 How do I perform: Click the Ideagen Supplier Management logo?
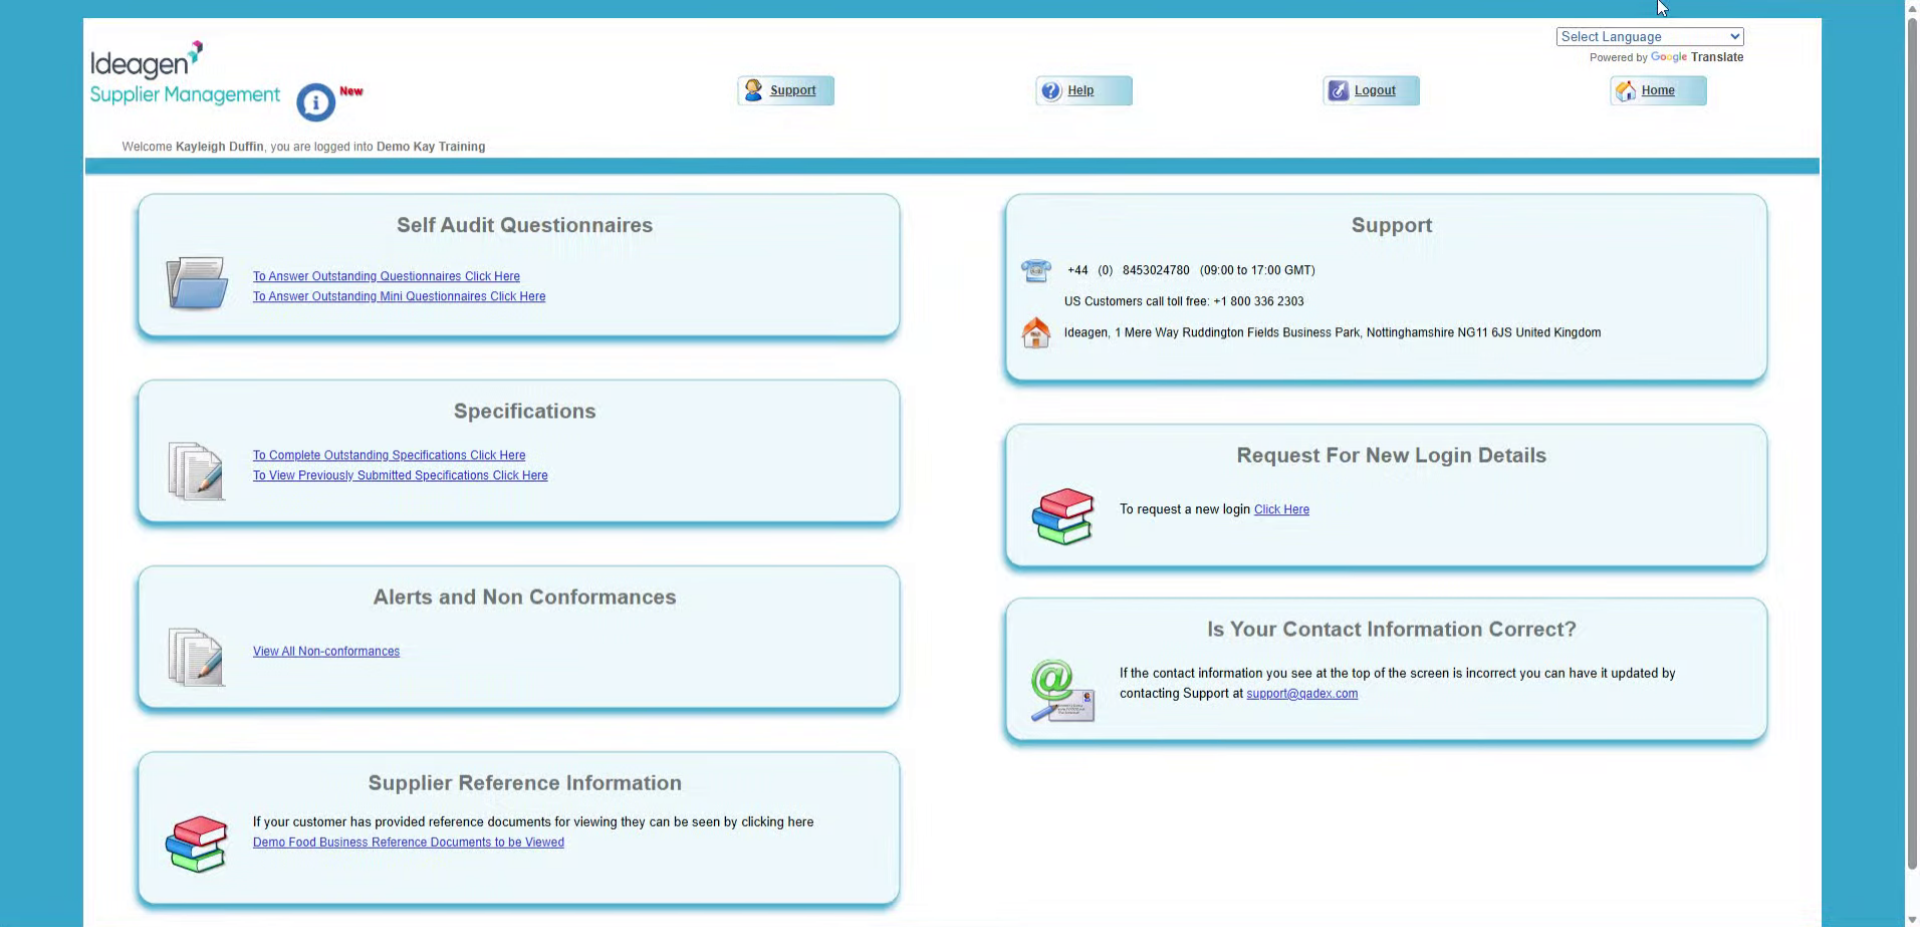click(x=185, y=73)
